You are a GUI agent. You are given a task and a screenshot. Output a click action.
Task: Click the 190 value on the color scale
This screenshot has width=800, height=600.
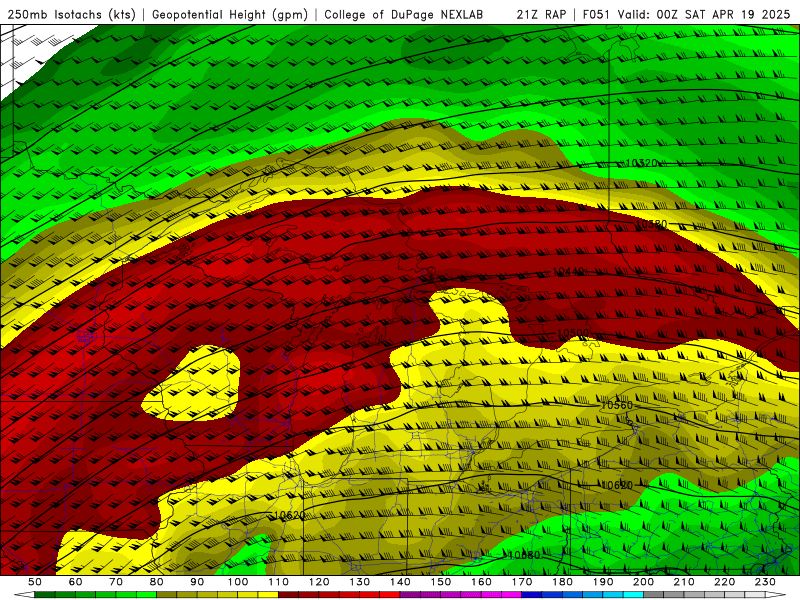(603, 582)
